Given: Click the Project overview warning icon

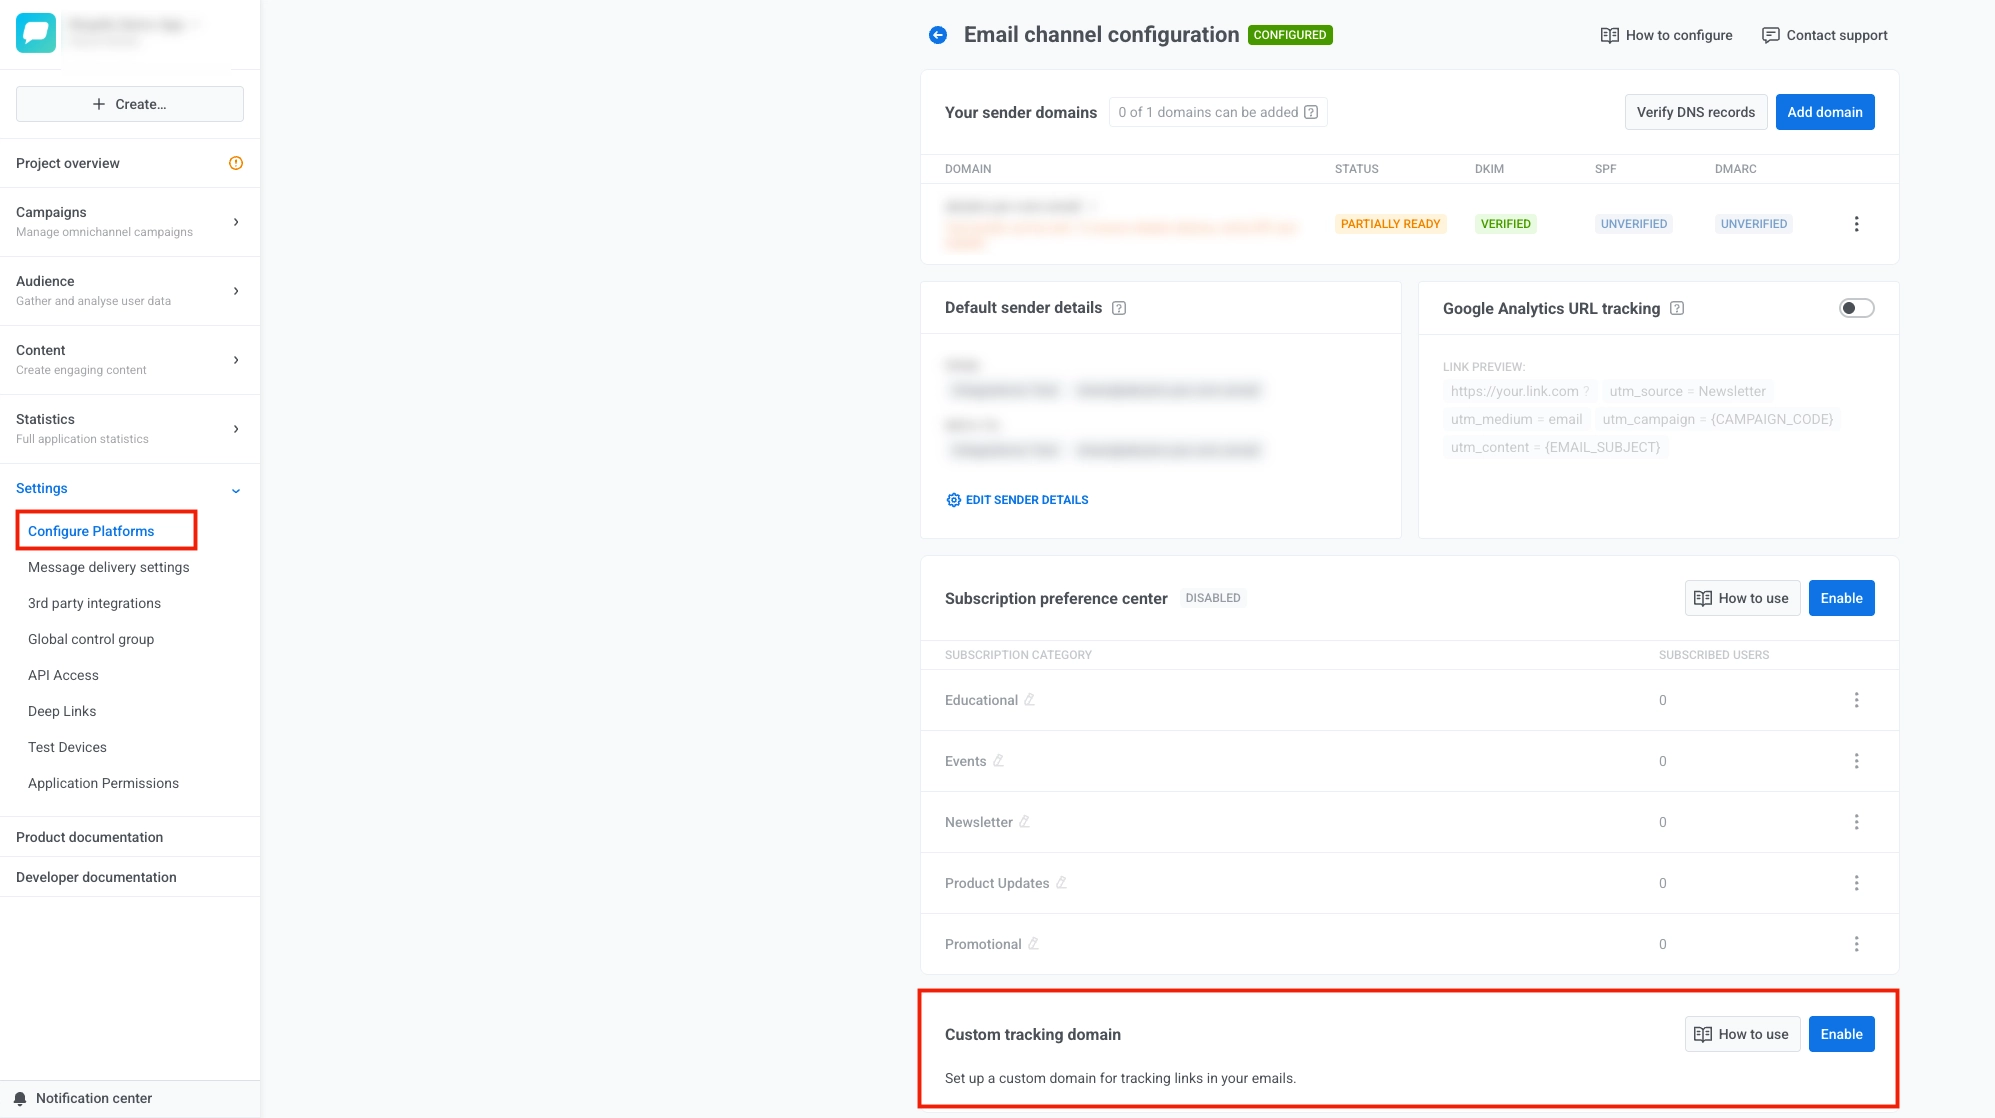Looking at the screenshot, I should tap(236, 163).
